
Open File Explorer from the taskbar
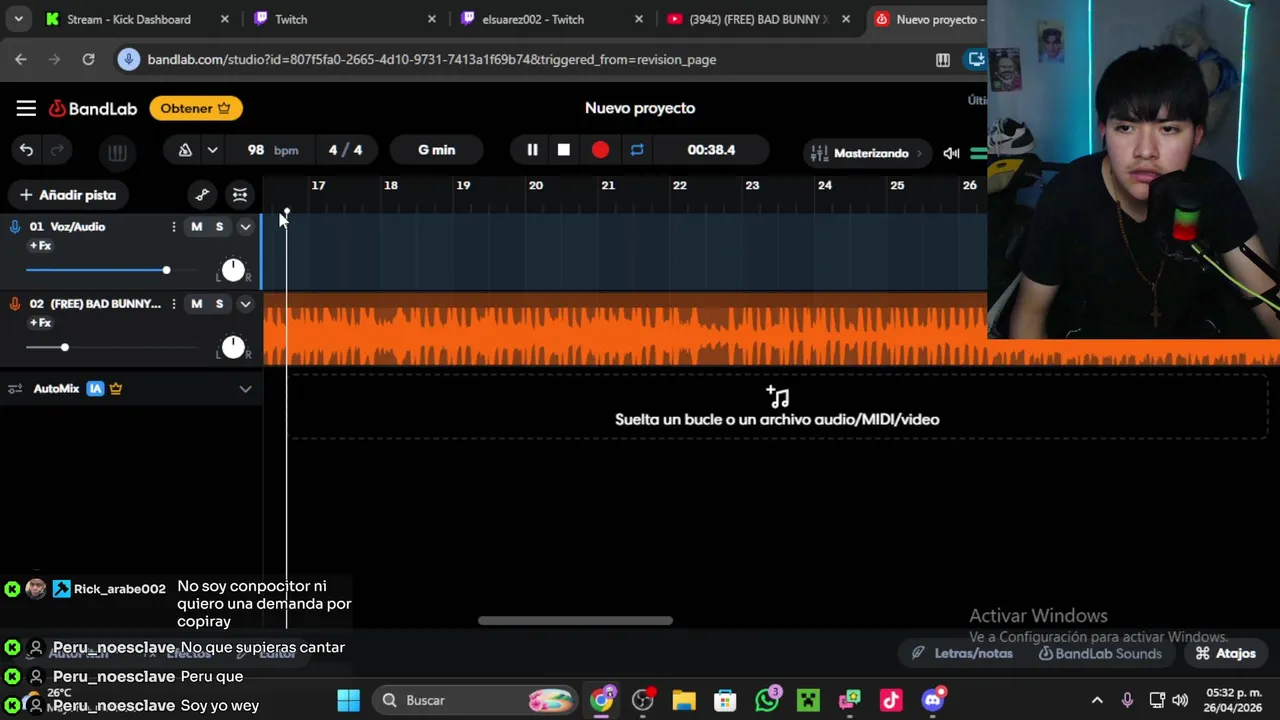[684, 700]
